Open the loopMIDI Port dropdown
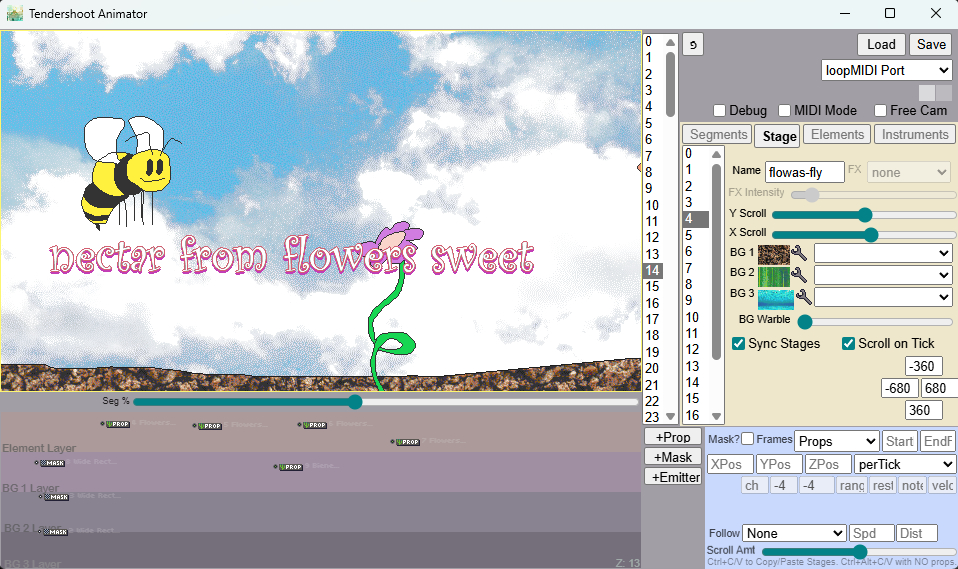The image size is (958, 569). coord(887,70)
